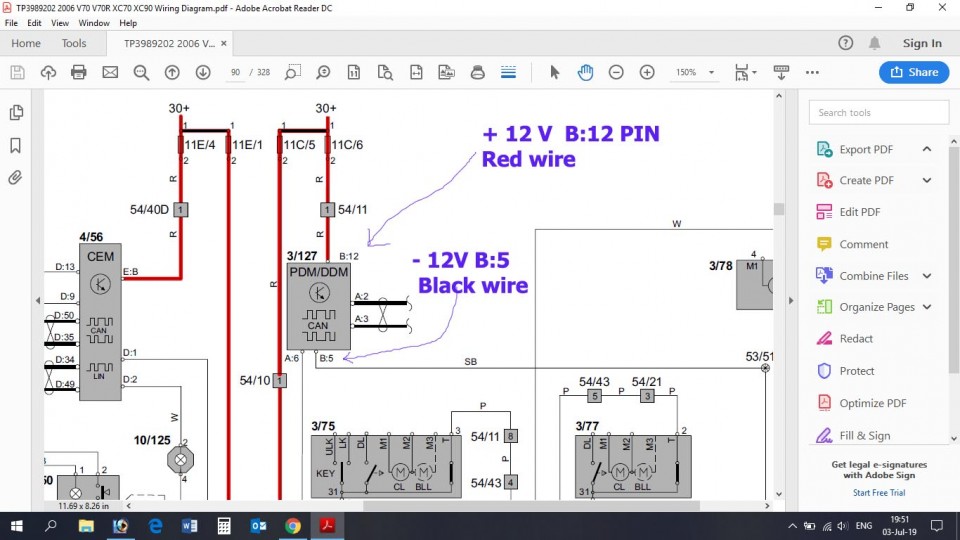Click the blue Share button
Viewport: 960px width, 540px height.
click(x=914, y=72)
